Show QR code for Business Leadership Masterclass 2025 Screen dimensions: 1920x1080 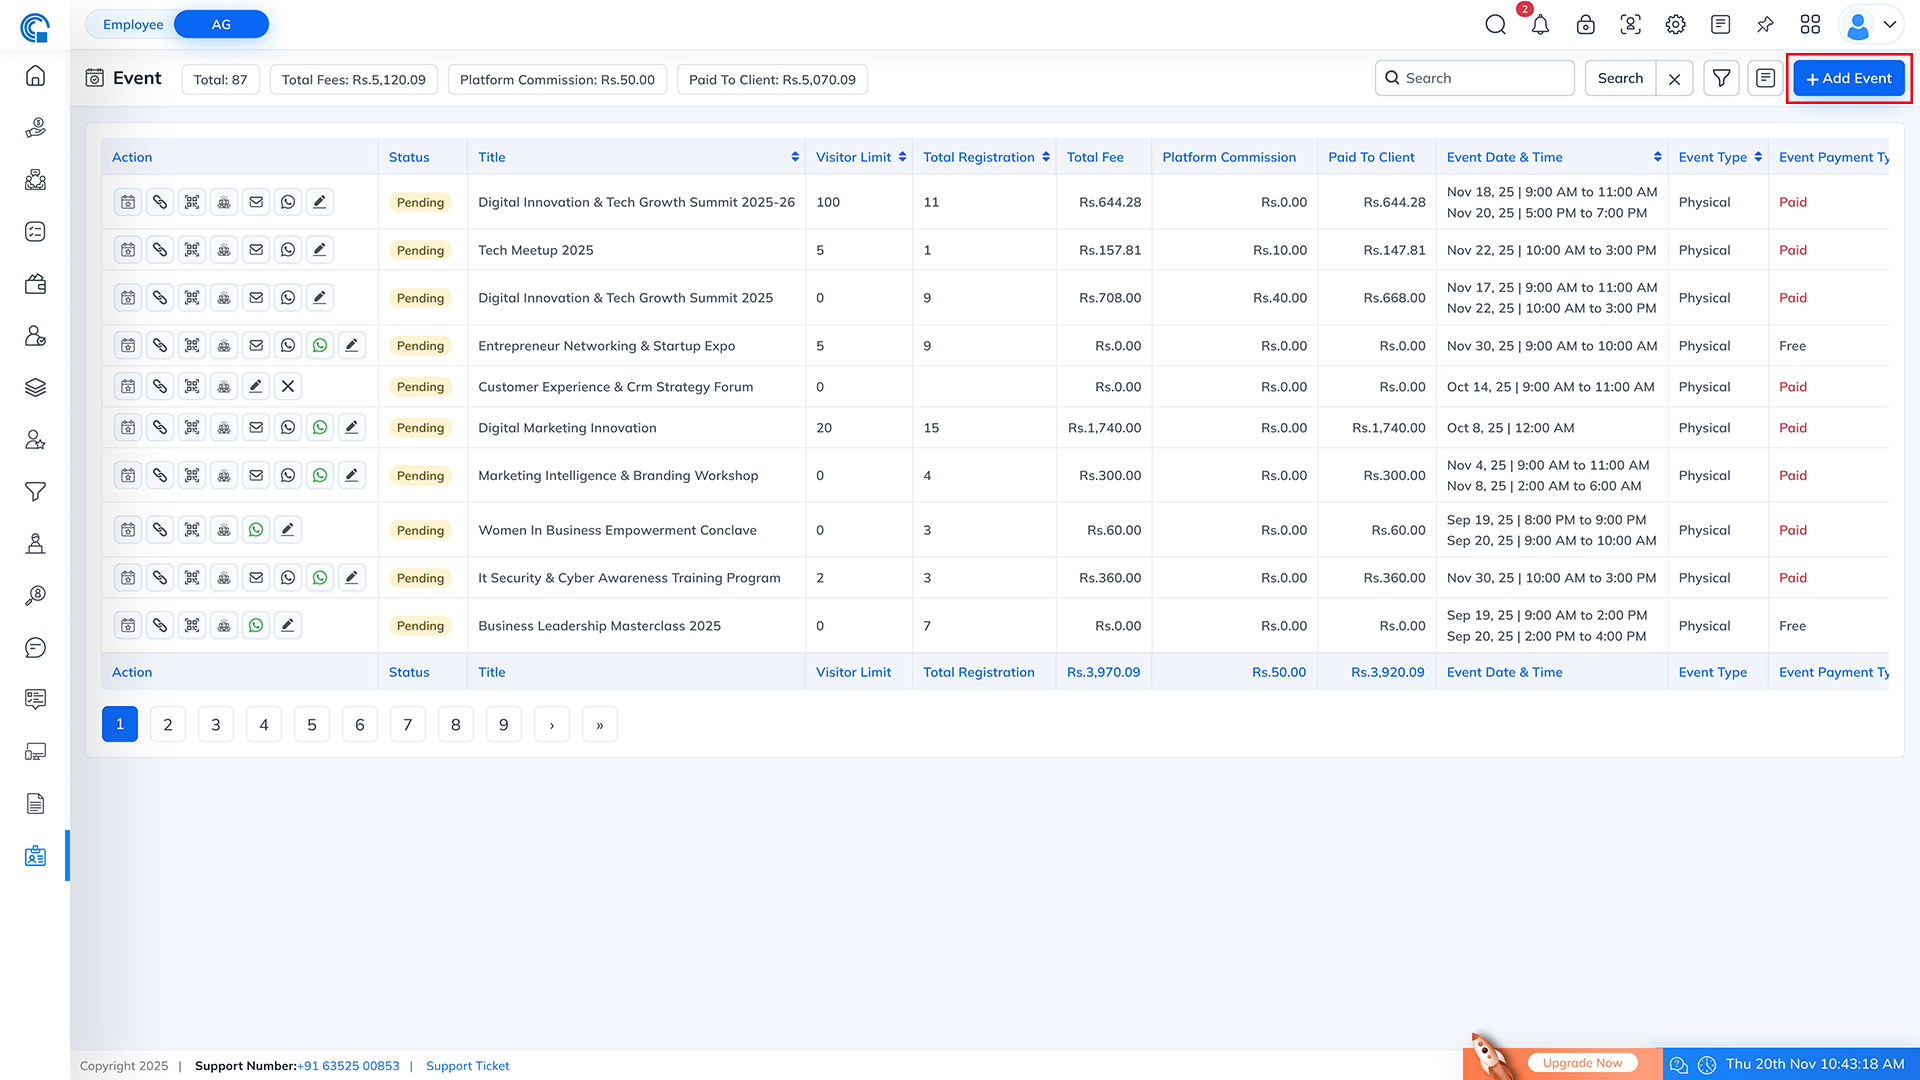coord(191,625)
